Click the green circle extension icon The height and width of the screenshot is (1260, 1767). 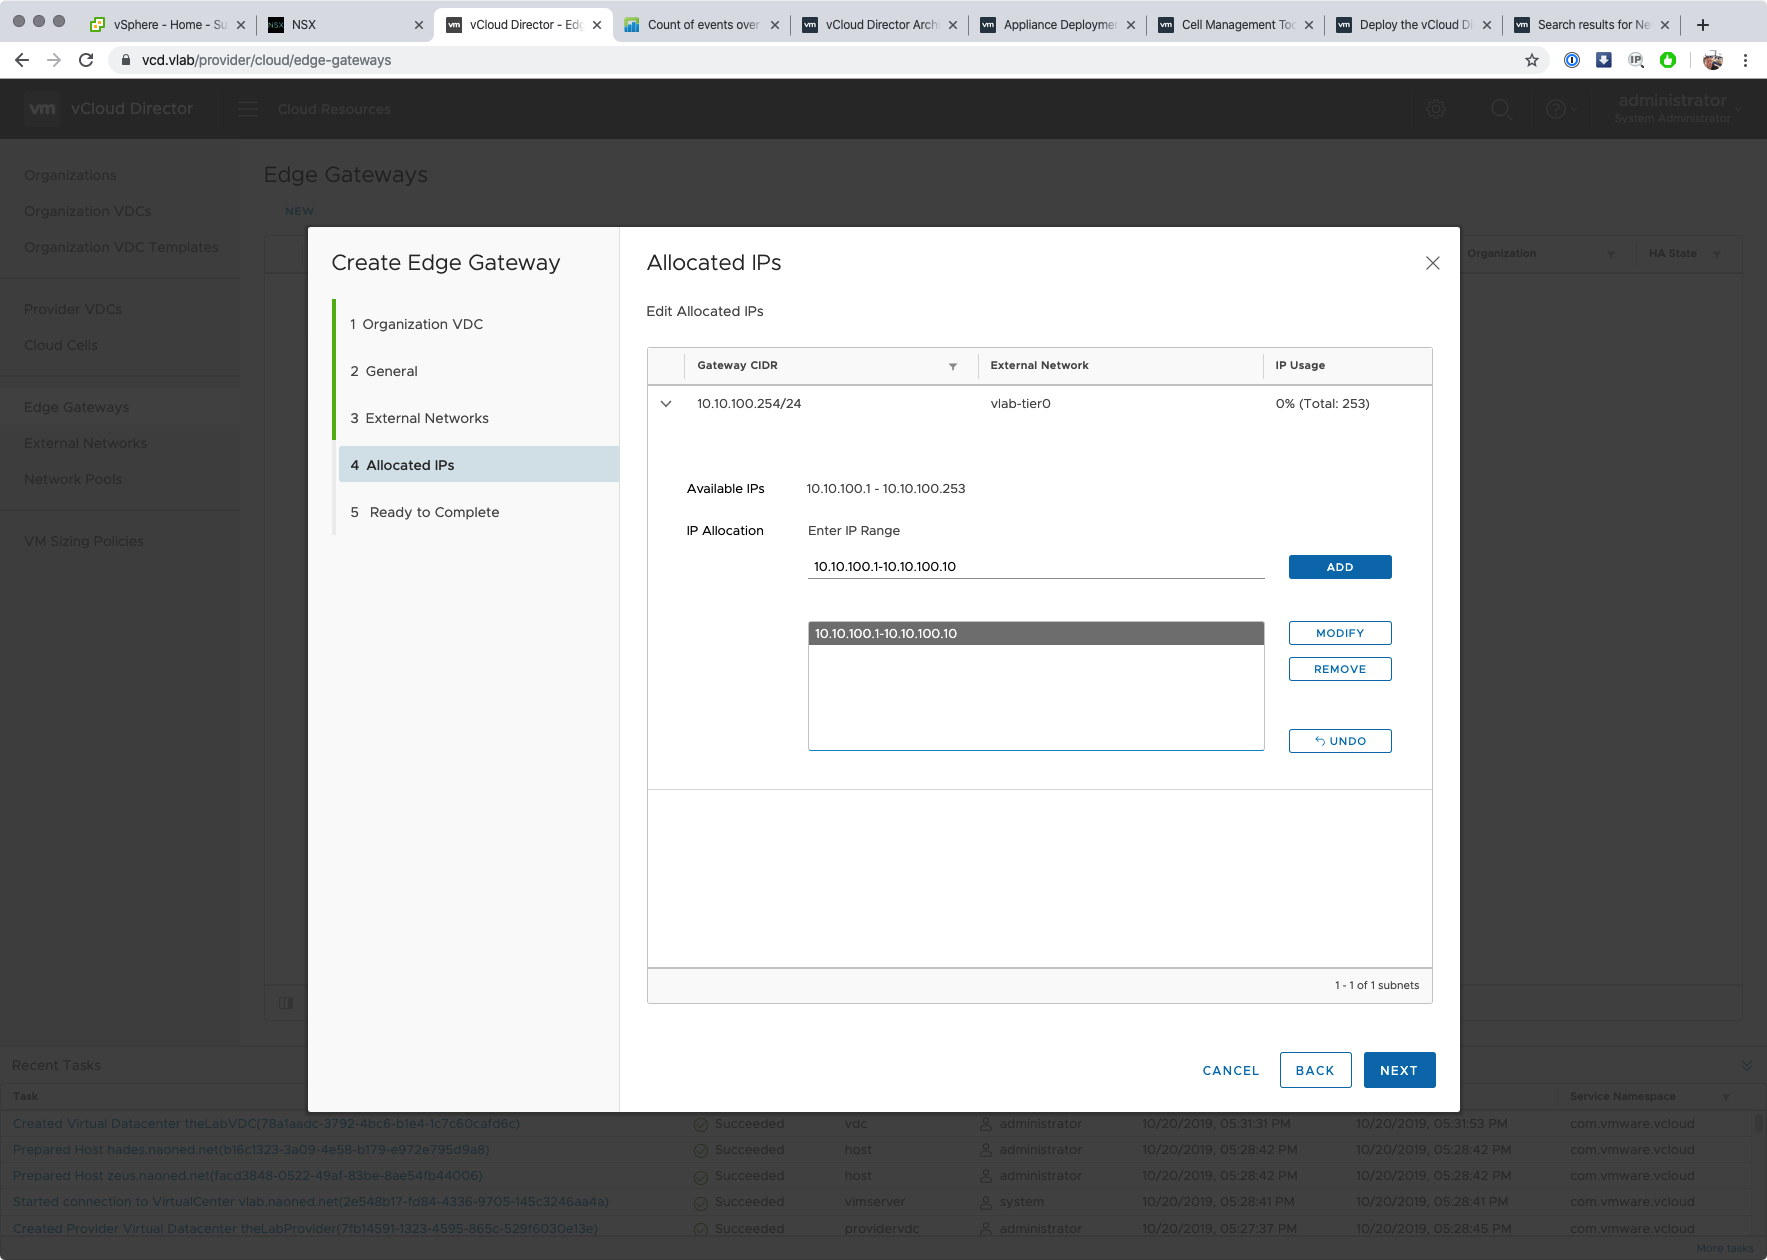(1668, 60)
